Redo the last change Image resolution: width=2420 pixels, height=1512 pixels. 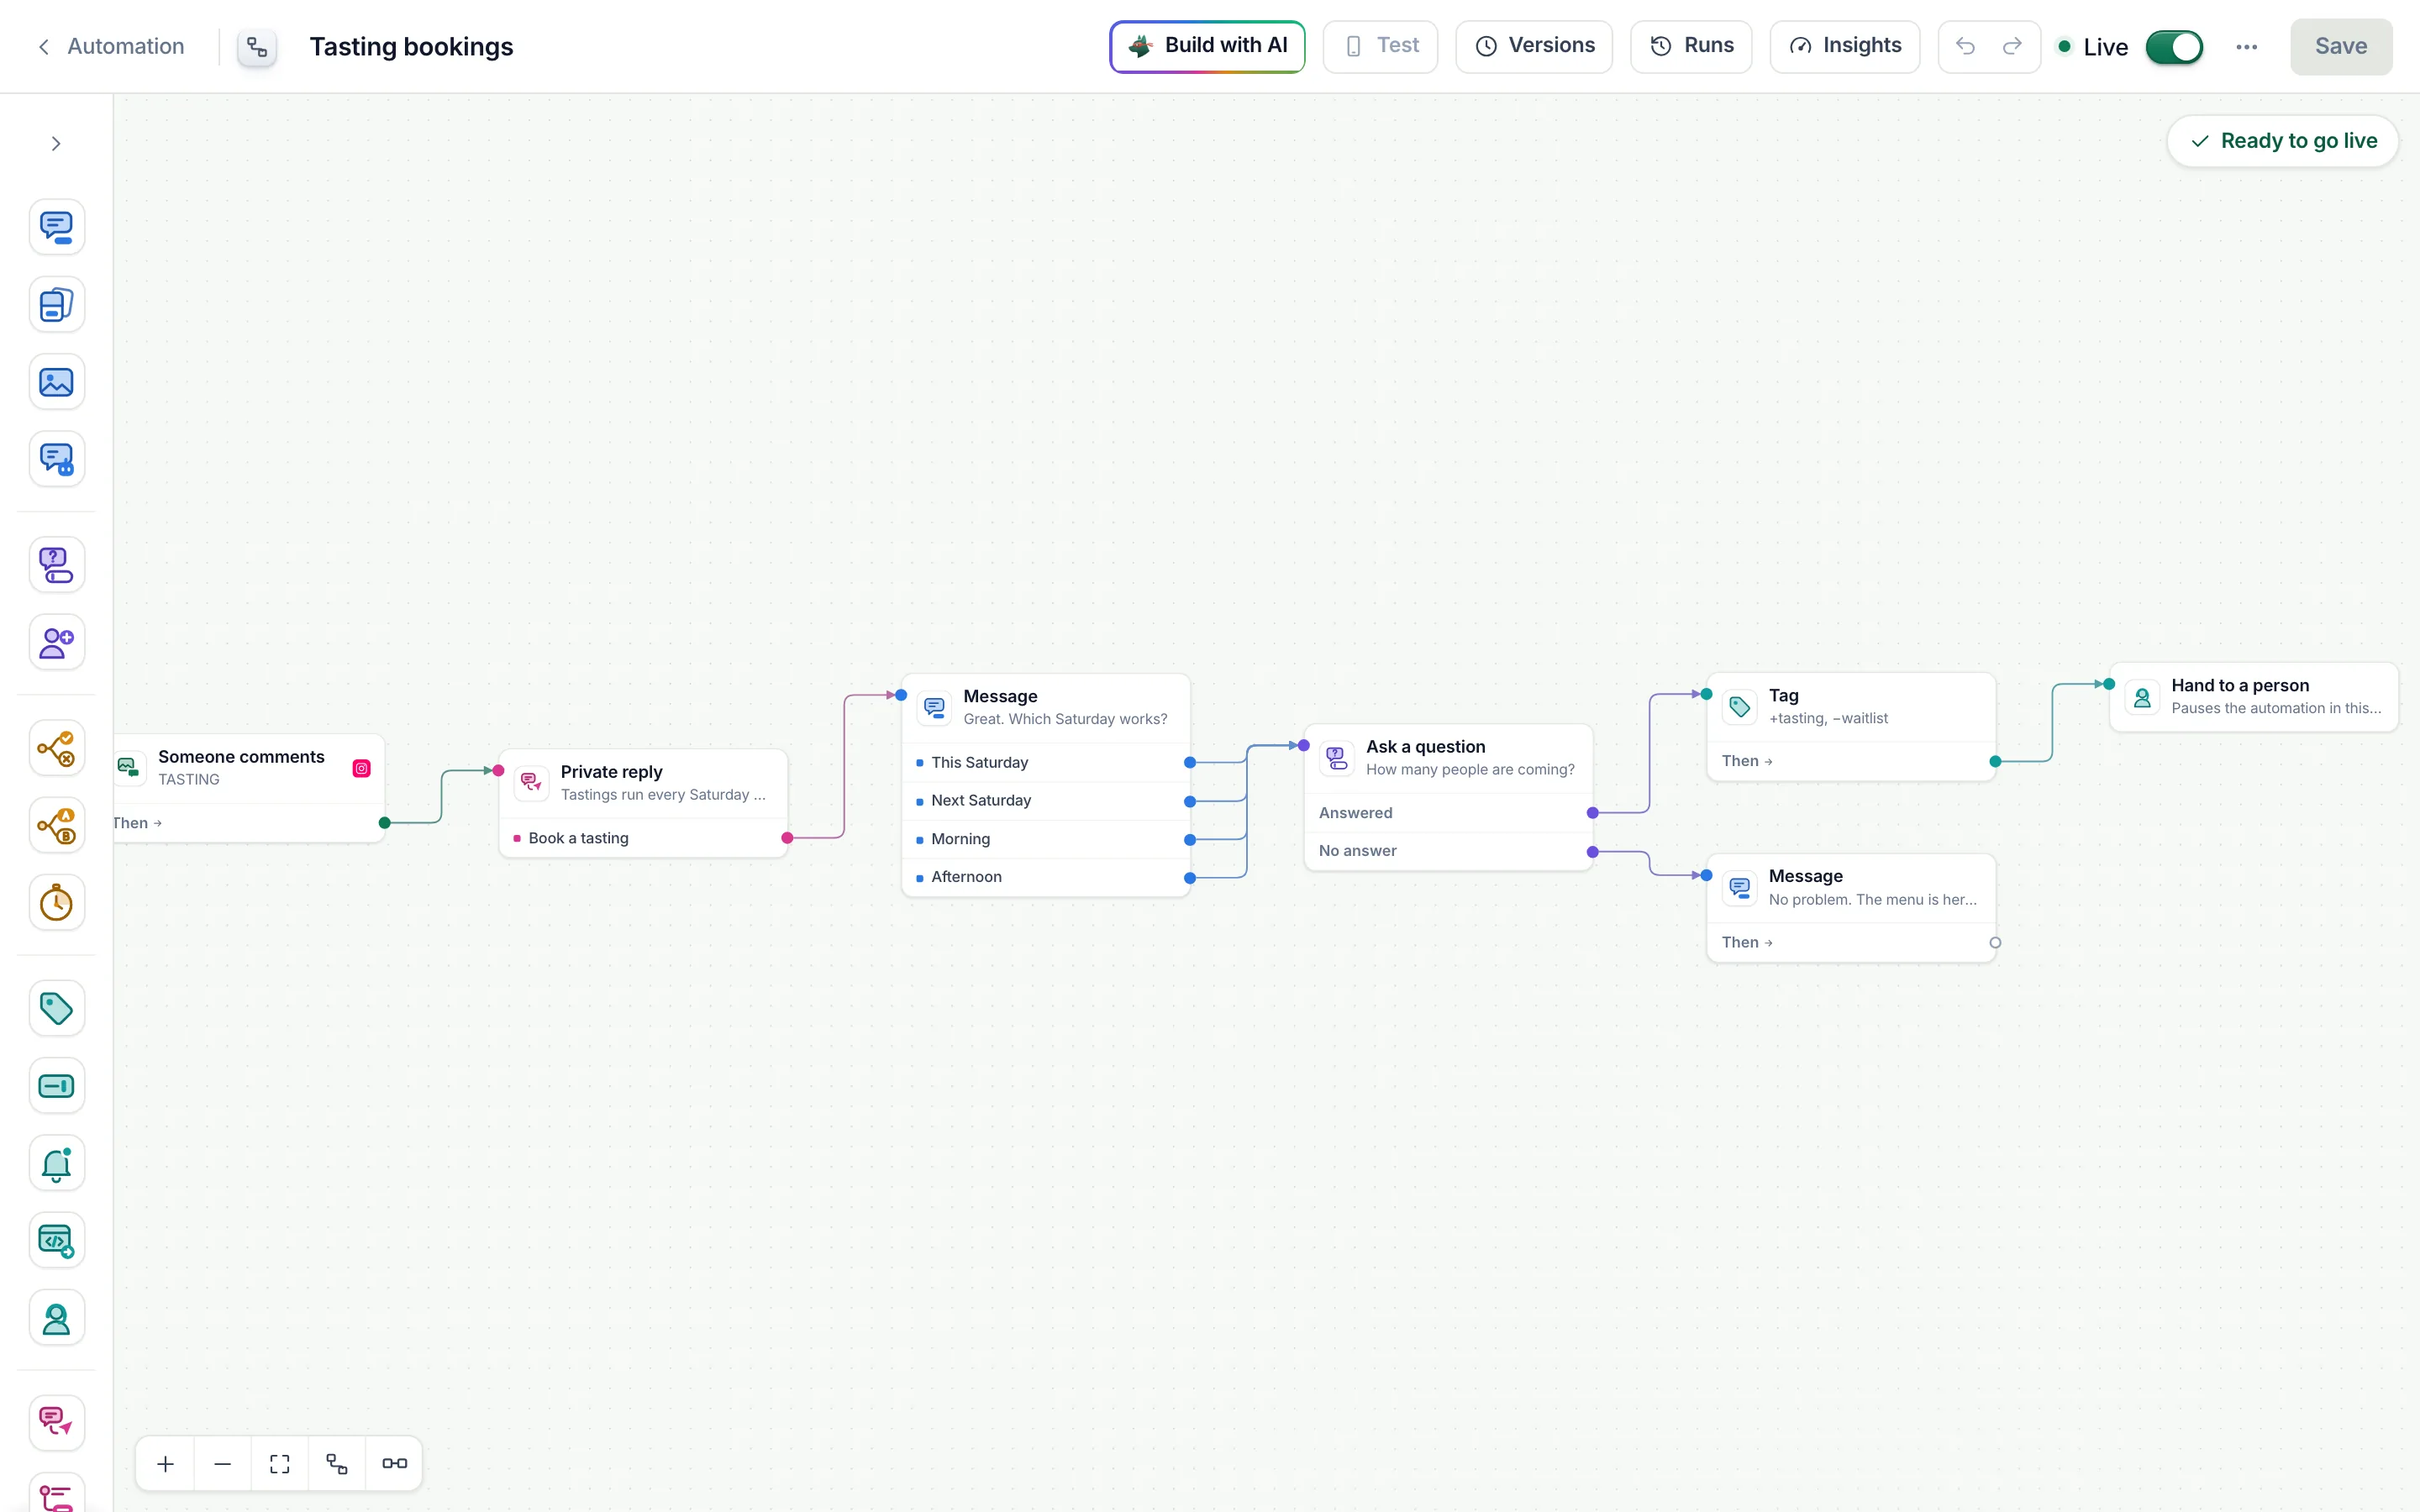2012,46
